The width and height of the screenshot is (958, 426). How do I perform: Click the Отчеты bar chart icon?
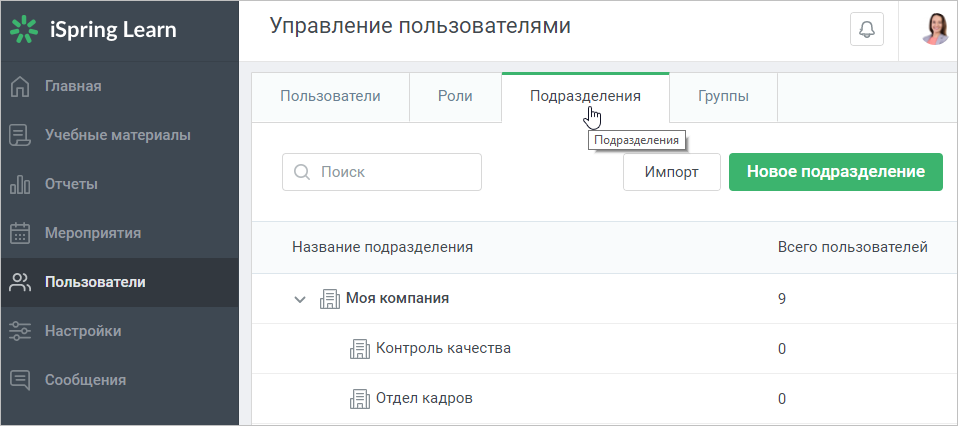(x=20, y=184)
